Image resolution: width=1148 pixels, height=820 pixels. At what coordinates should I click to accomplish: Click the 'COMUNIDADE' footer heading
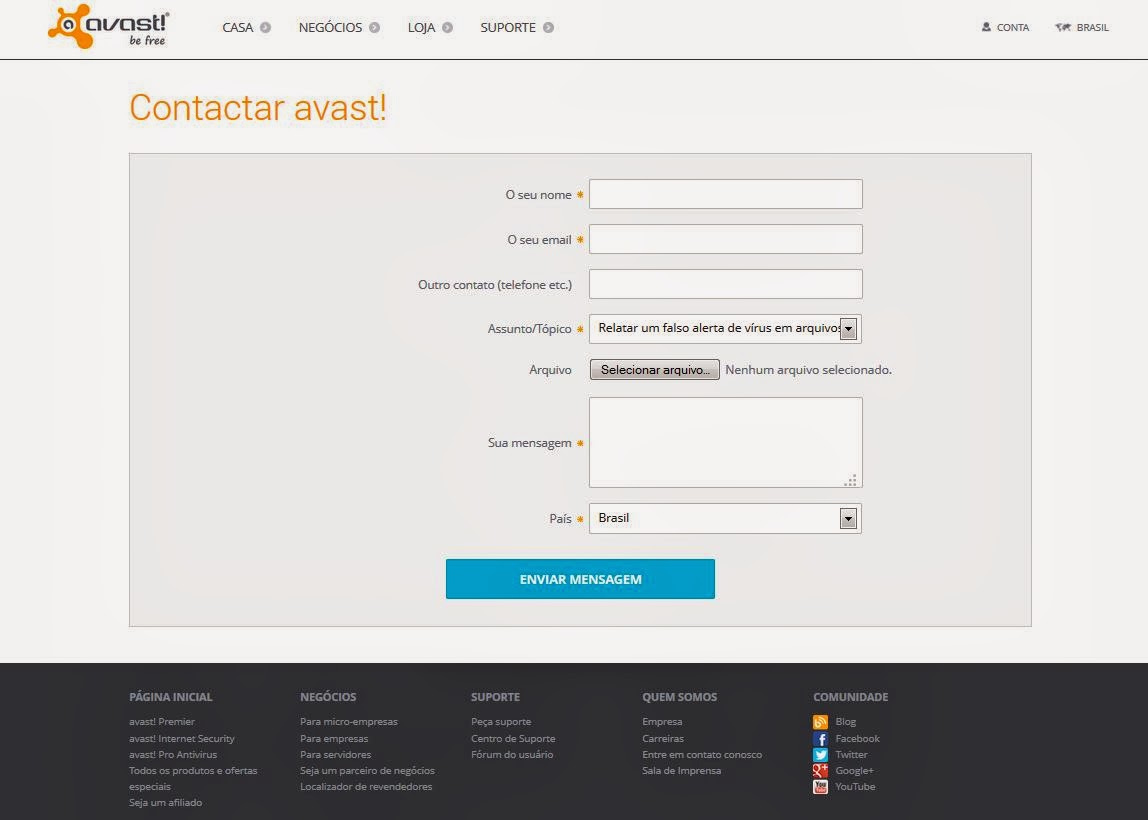851,697
